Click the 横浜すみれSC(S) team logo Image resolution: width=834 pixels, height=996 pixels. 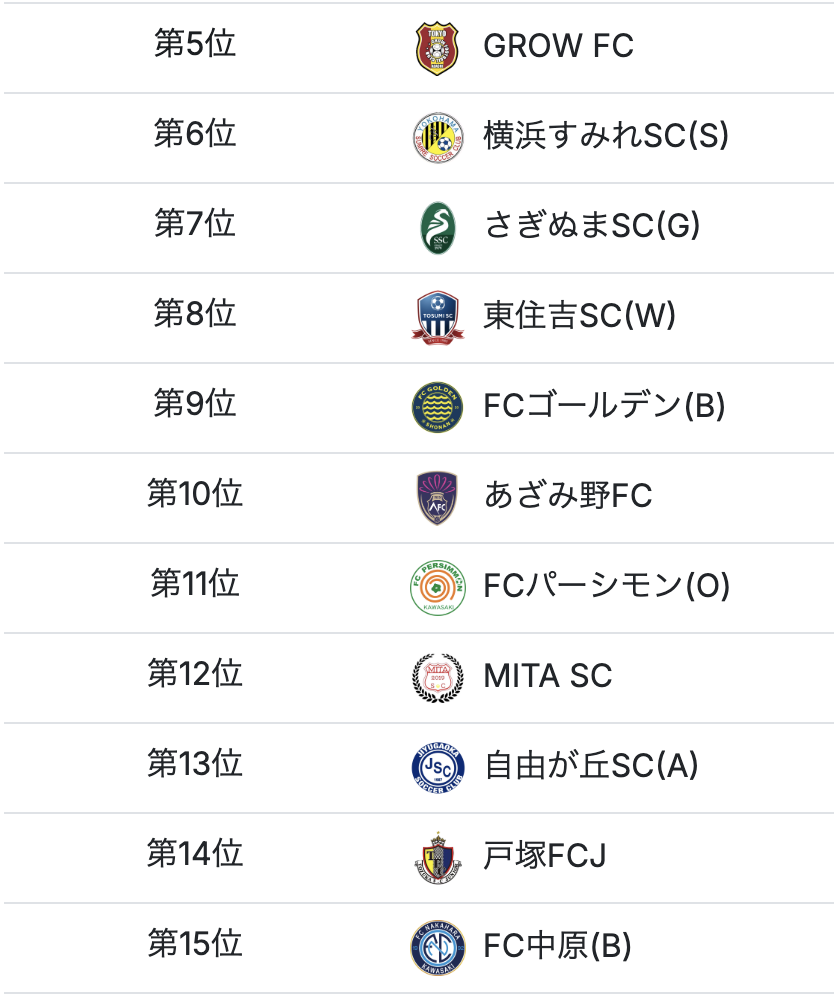(437, 138)
